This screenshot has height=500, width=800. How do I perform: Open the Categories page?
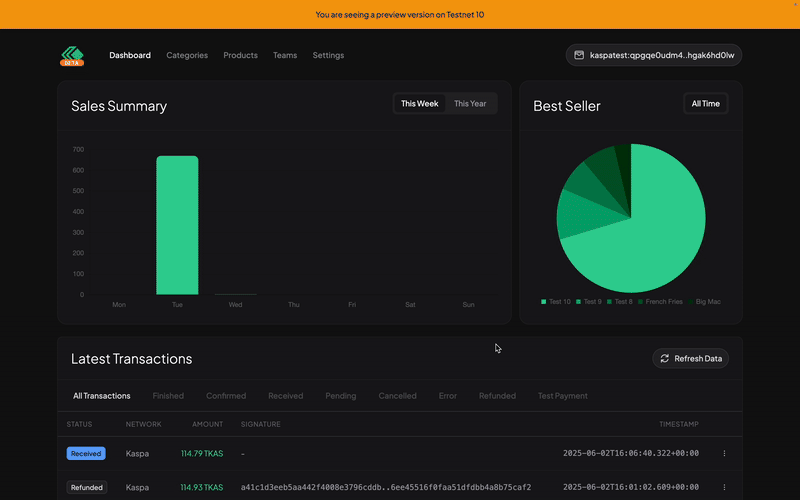tap(187, 55)
